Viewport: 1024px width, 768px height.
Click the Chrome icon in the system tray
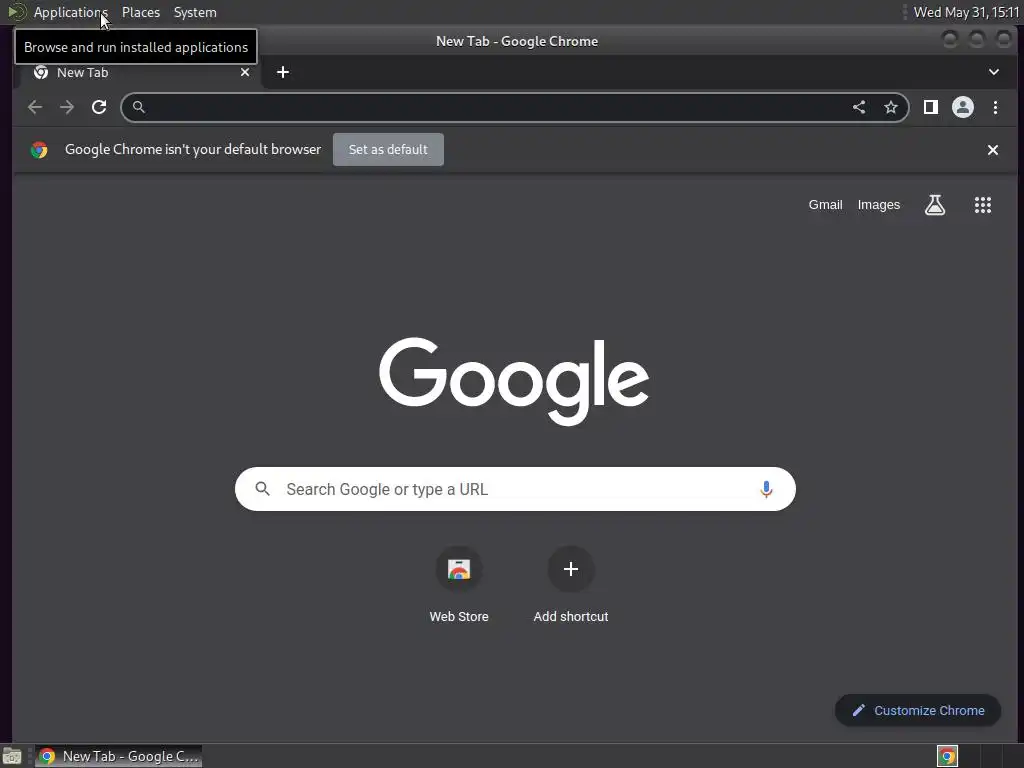point(947,756)
